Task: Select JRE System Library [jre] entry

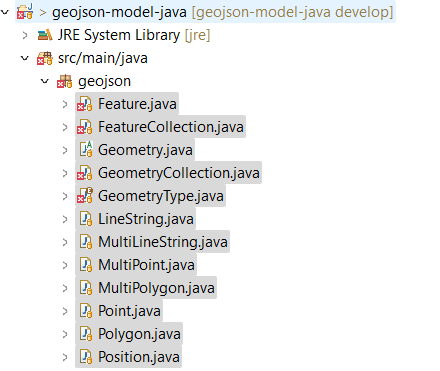Action: (134, 35)
